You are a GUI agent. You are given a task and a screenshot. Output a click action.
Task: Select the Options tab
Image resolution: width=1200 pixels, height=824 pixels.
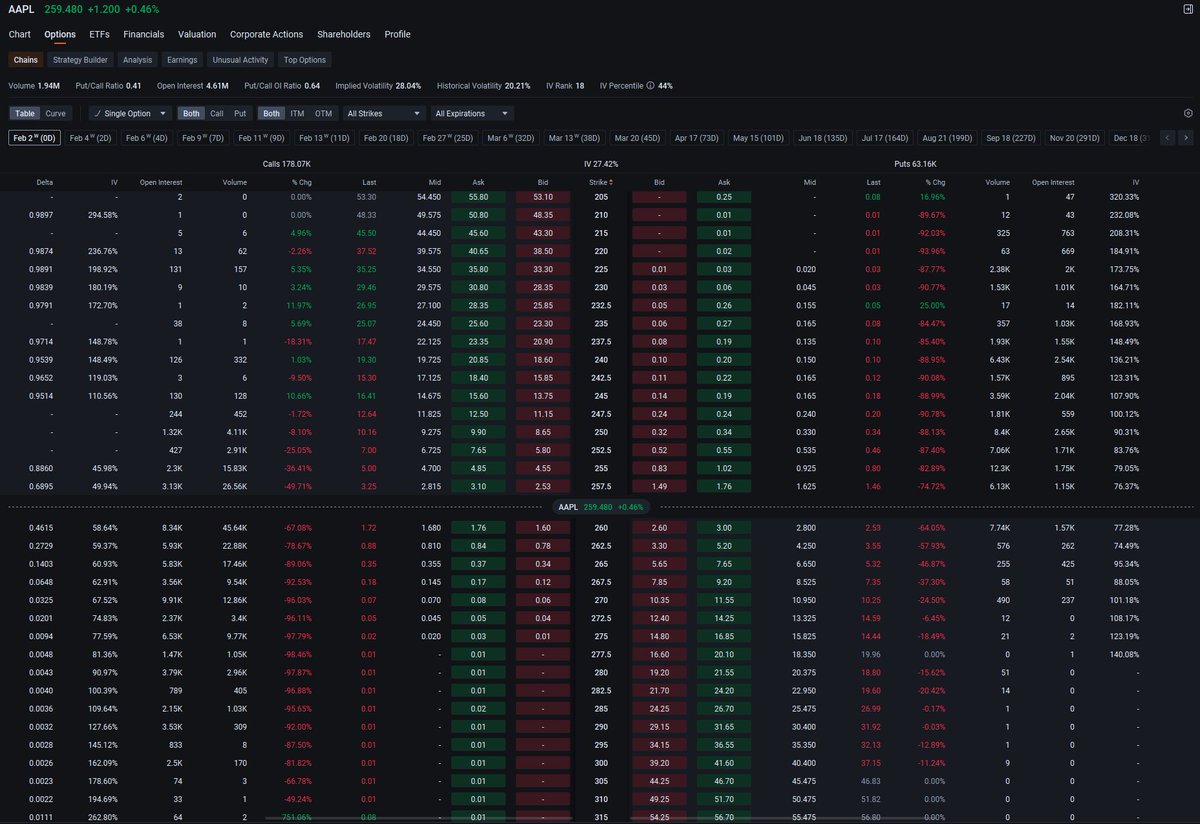[60, 34]
